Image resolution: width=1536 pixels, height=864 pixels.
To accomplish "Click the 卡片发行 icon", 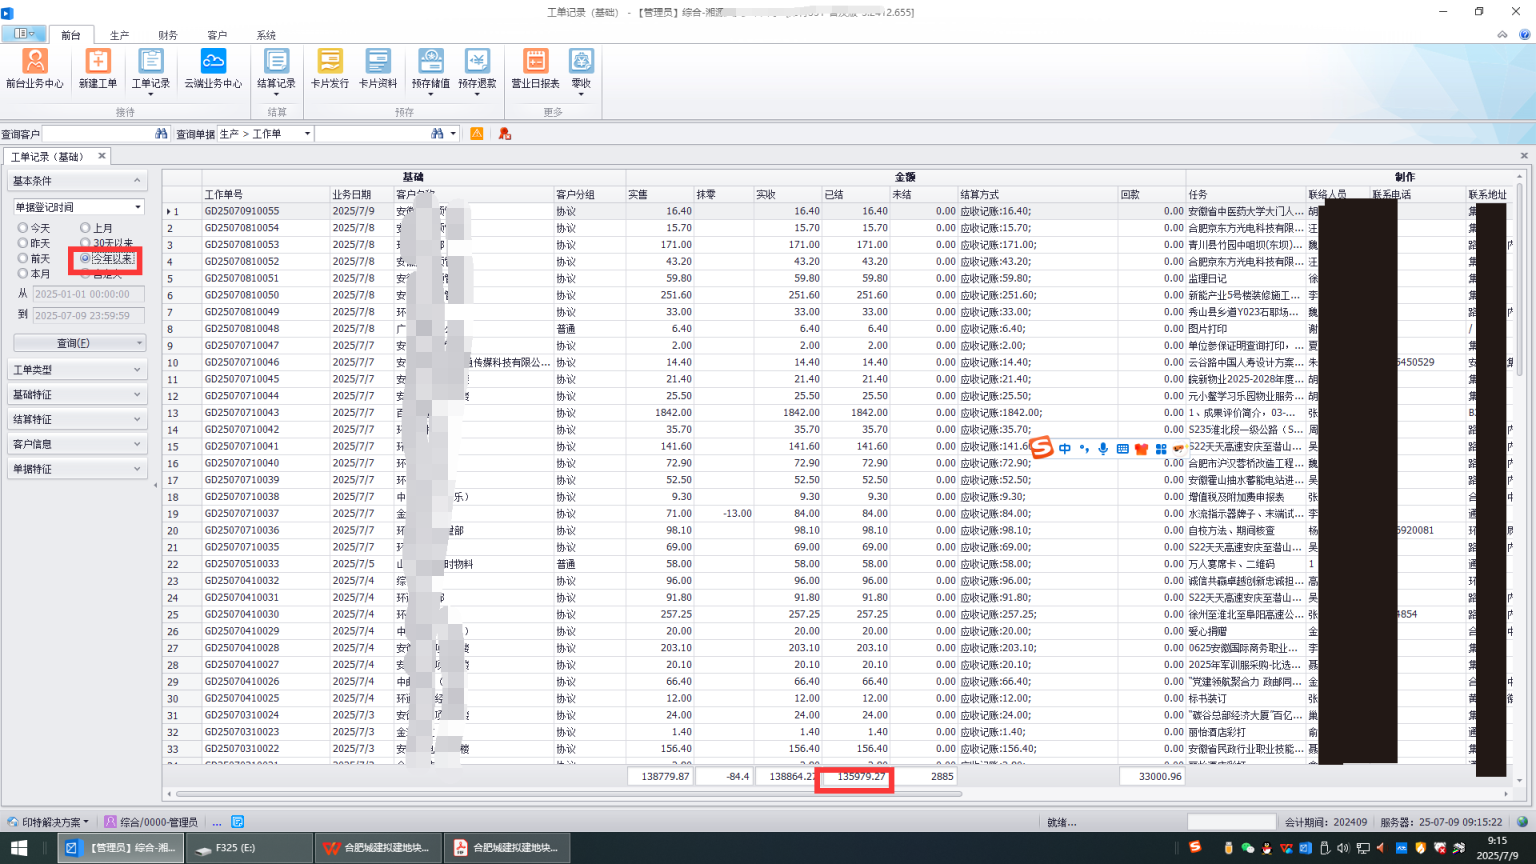I will click(330, 68).
